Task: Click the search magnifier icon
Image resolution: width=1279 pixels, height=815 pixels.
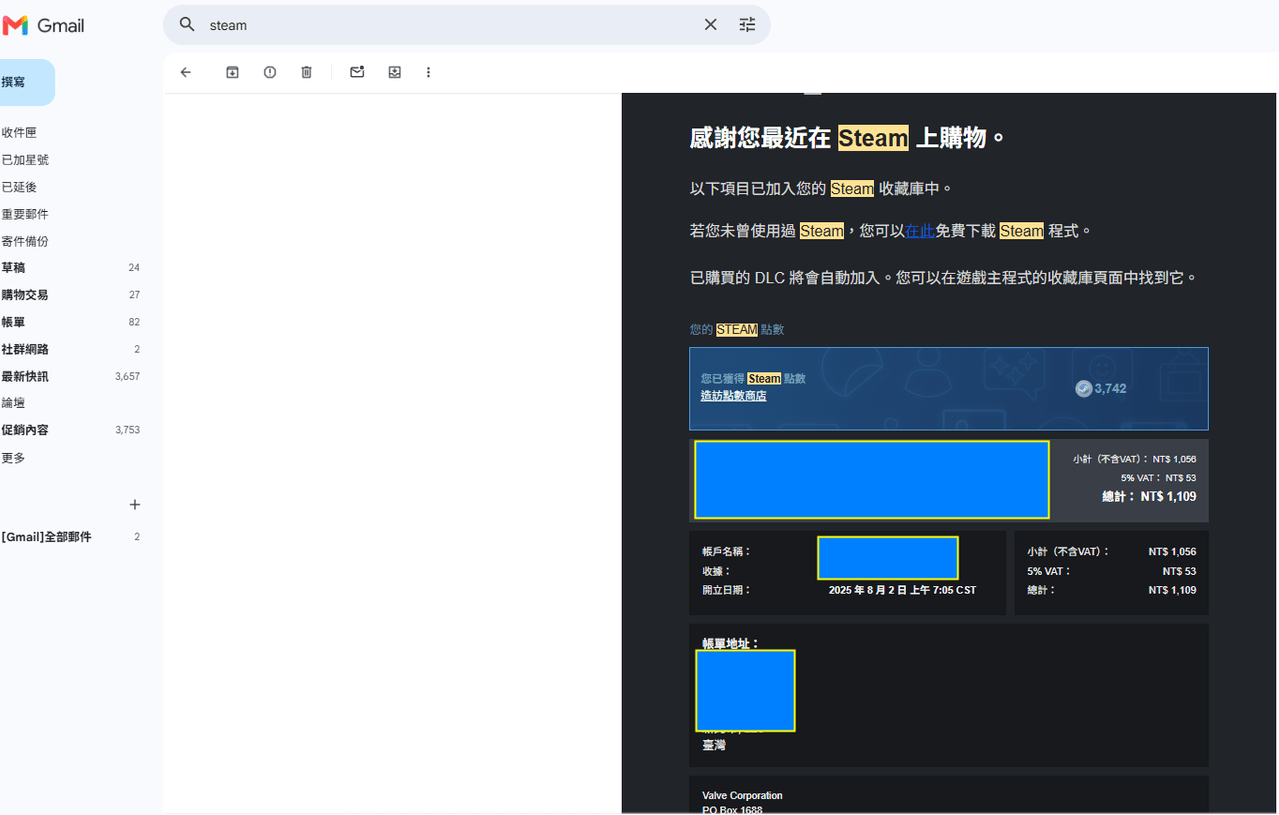Action: pos(187,25)
